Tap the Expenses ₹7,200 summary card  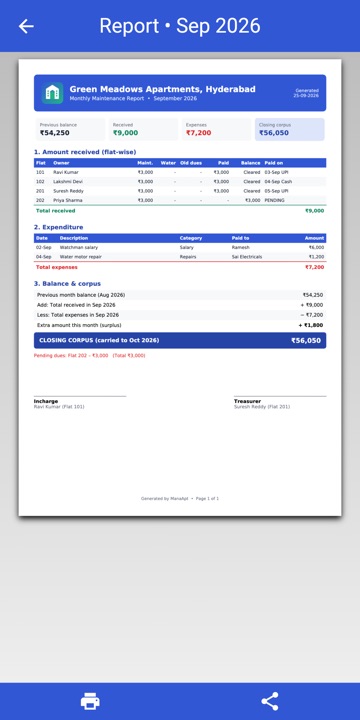click(x=216, y=129)
